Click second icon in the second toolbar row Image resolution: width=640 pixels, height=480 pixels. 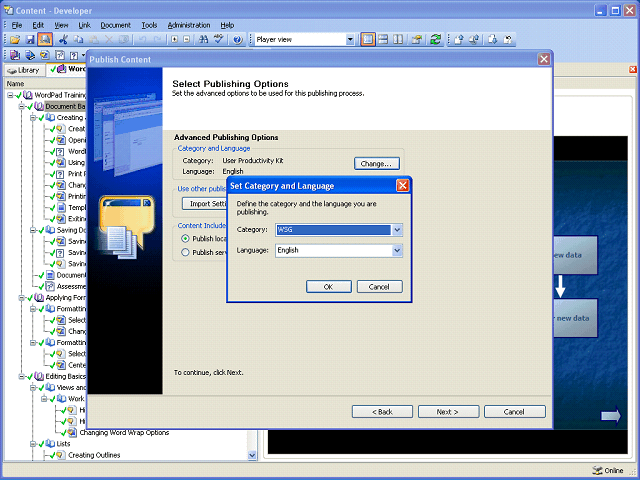point(30,55)
